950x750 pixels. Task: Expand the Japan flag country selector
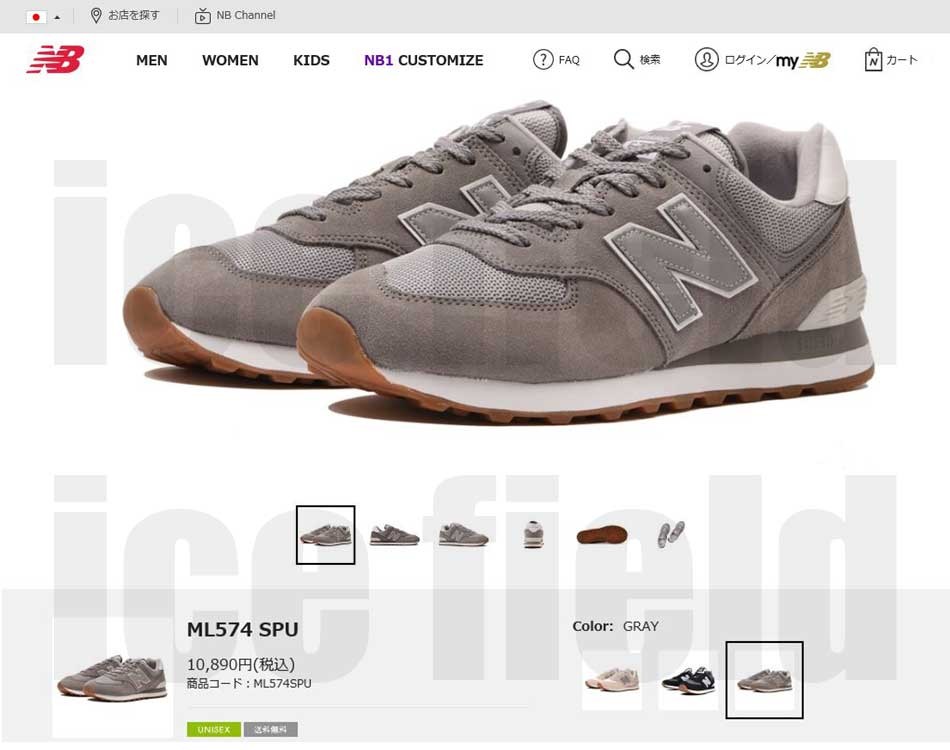coord(43,17)
